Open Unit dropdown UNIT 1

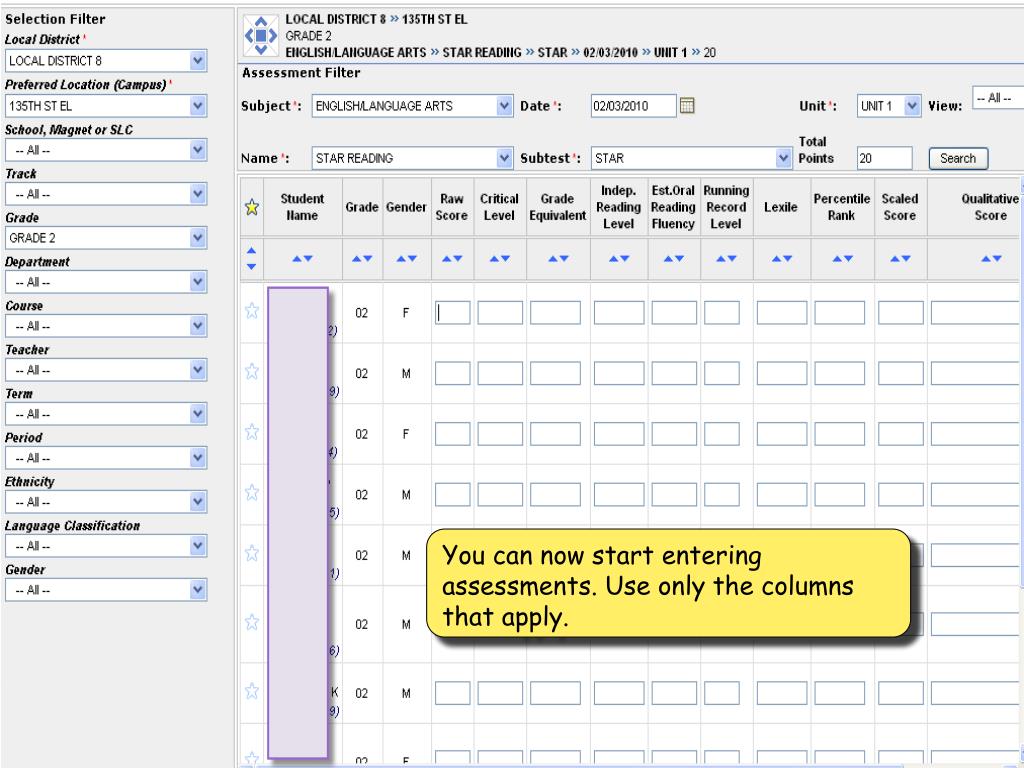point(889,106)
